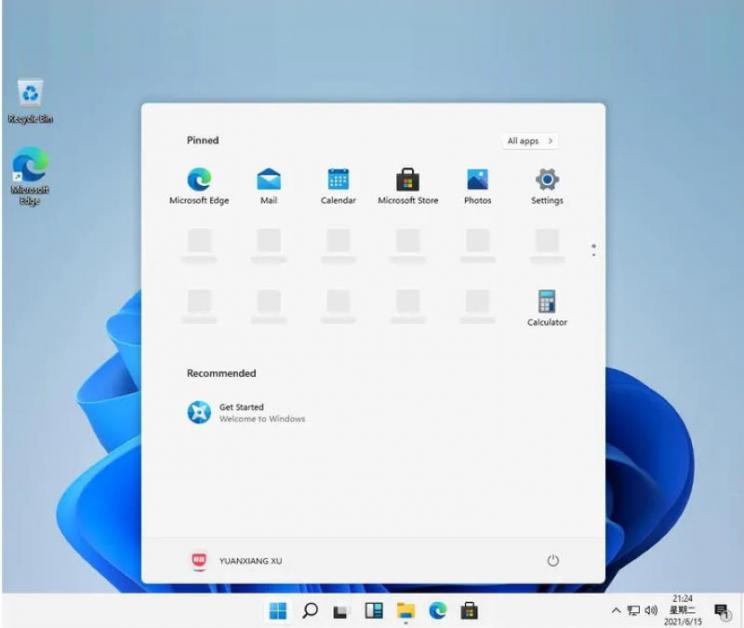Open Task View on the taskbar
The image size is (744, 628).
pyautogui.click(x=340, y=611)
